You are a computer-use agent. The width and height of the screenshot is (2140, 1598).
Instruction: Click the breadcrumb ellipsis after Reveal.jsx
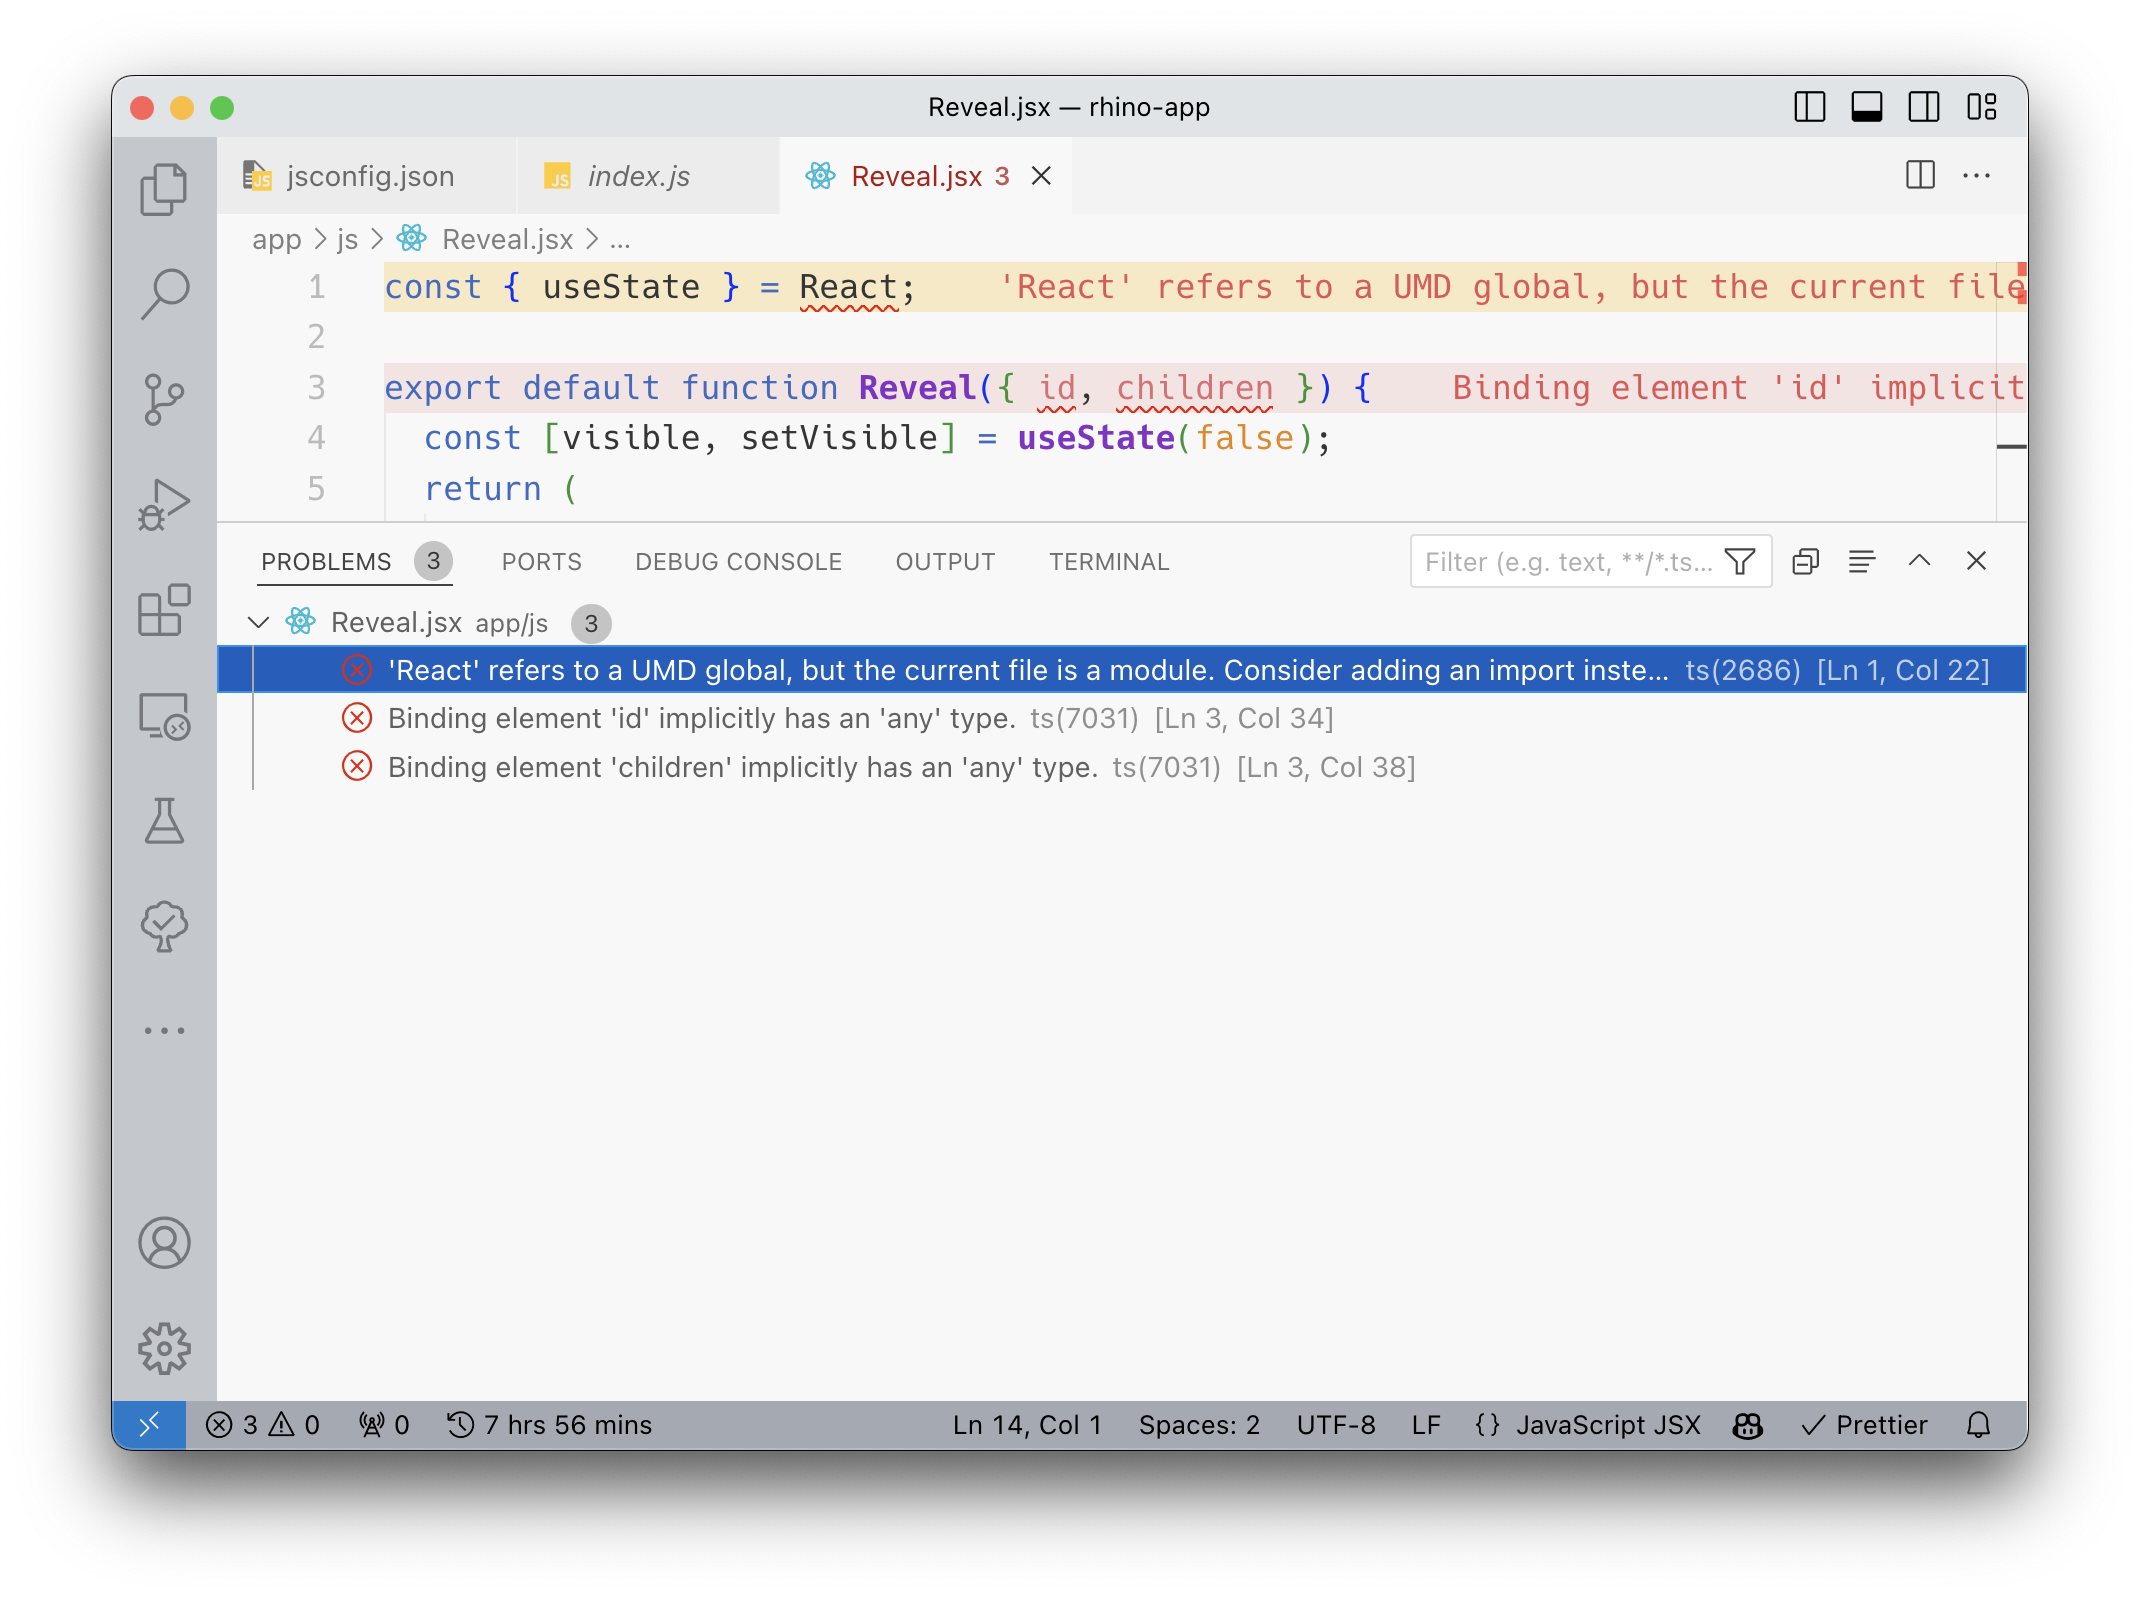click(620, 240)
